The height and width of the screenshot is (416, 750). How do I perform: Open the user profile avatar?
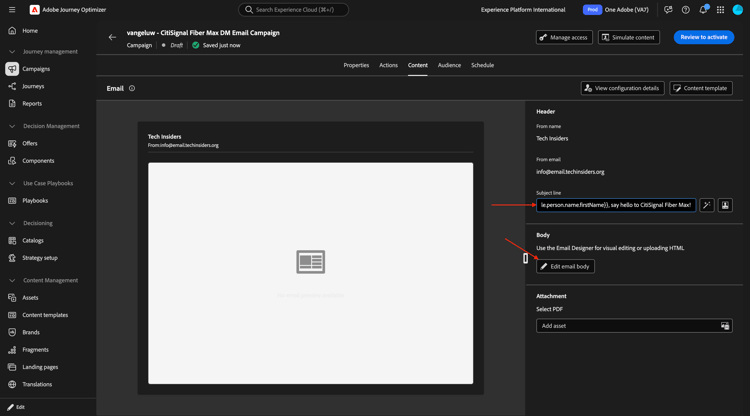click(x=738, y=10)
